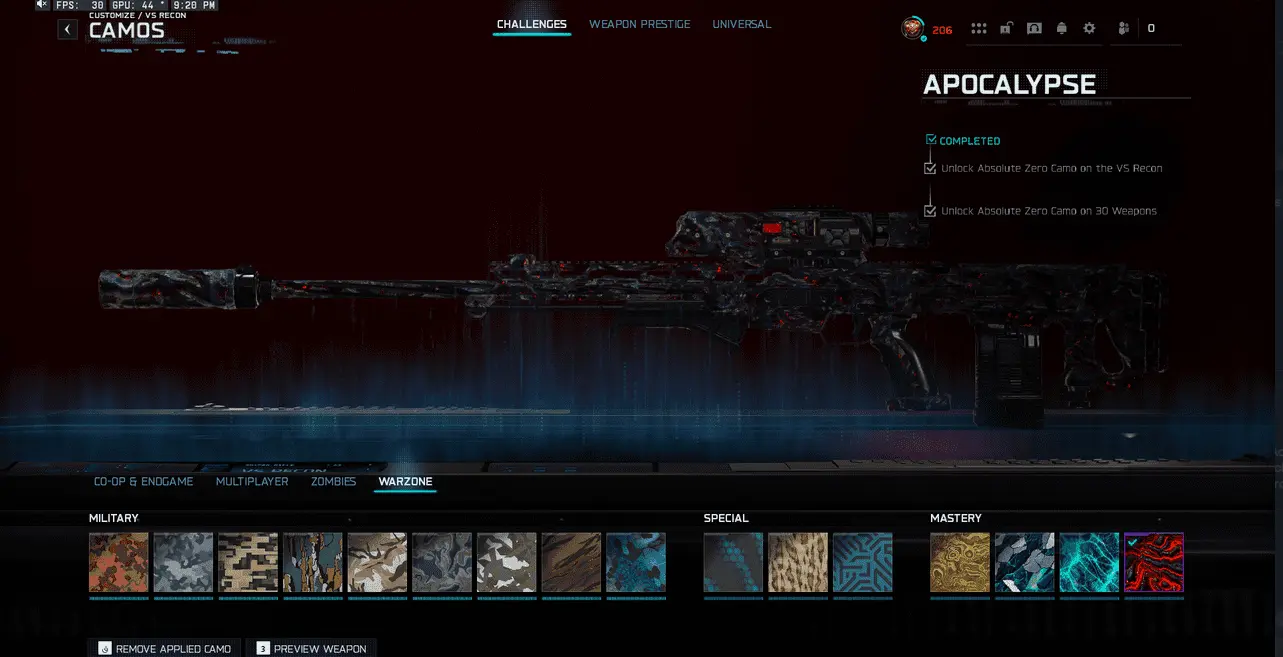The image size is (1283, 657).
Task: Open the Co-op & Endgame camo category
Action: [x=143, y=482]
